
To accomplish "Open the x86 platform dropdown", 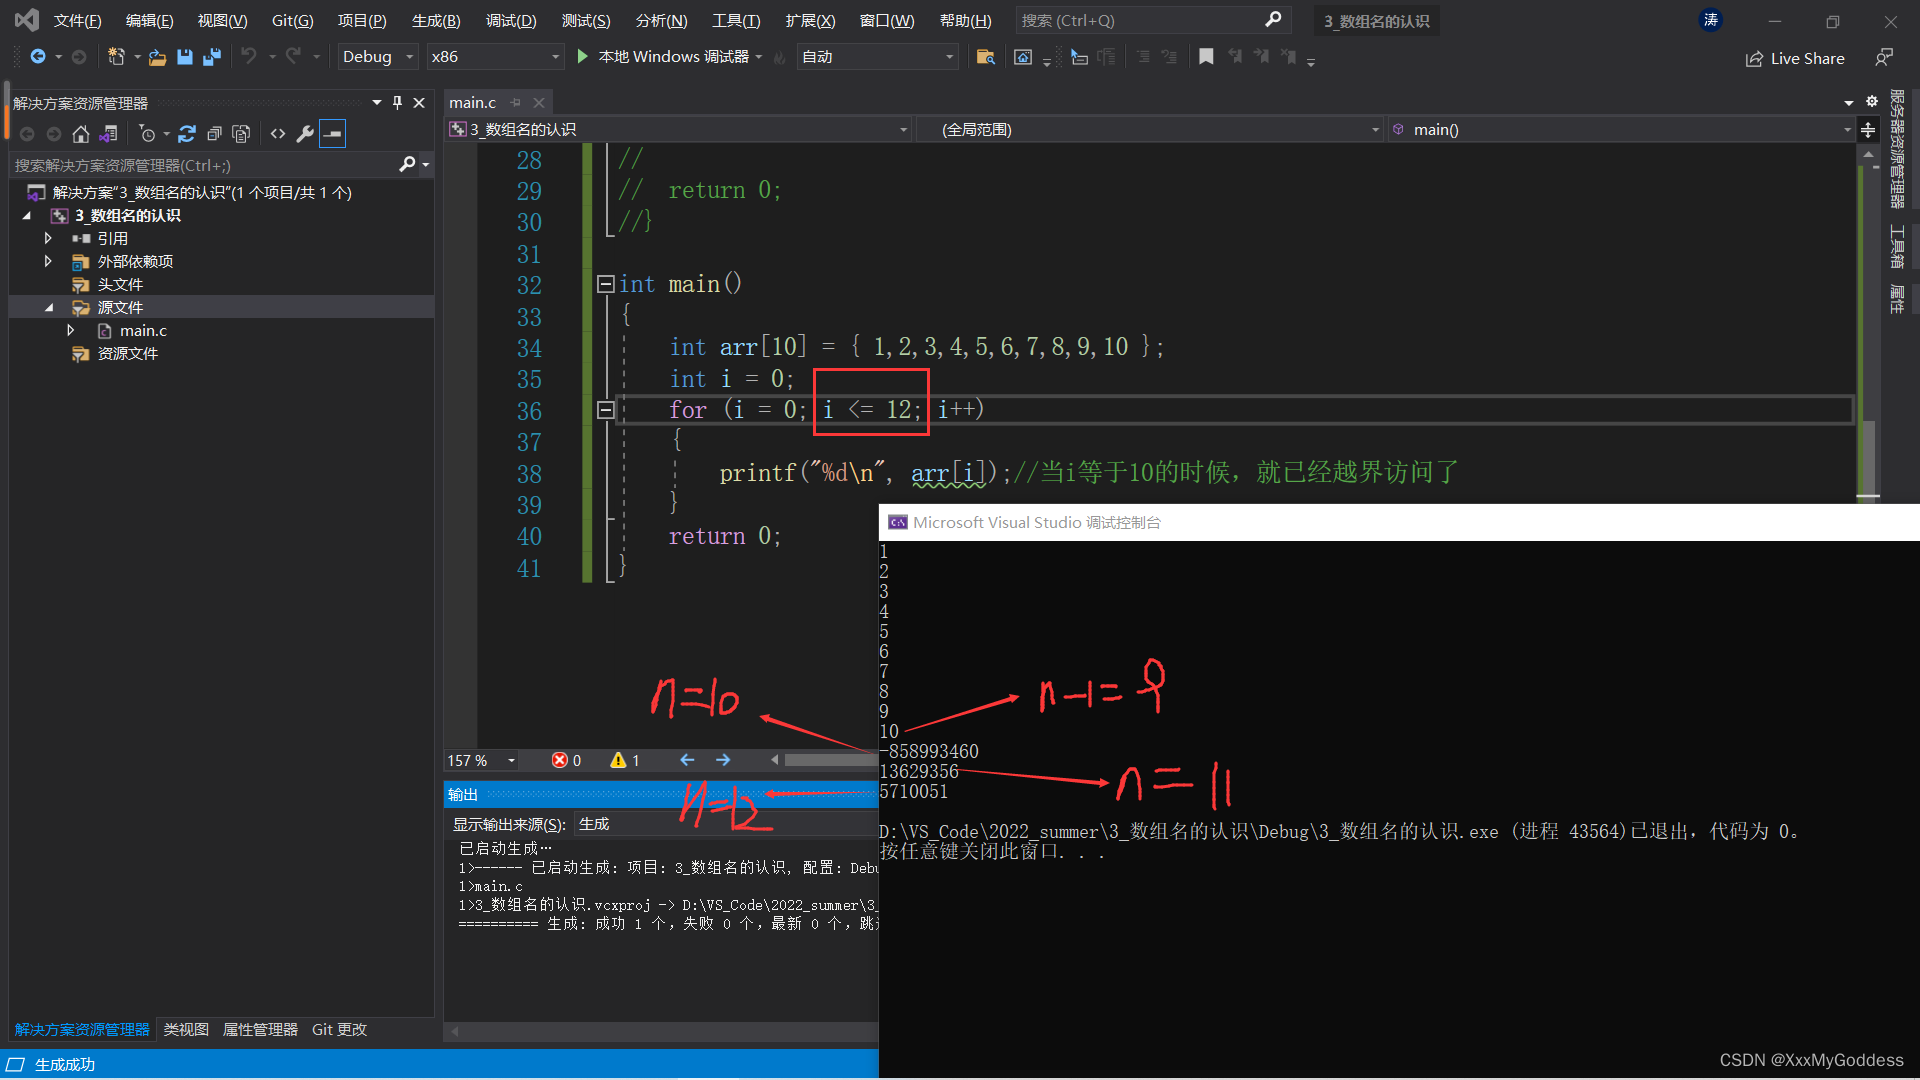I will (495, 57).
